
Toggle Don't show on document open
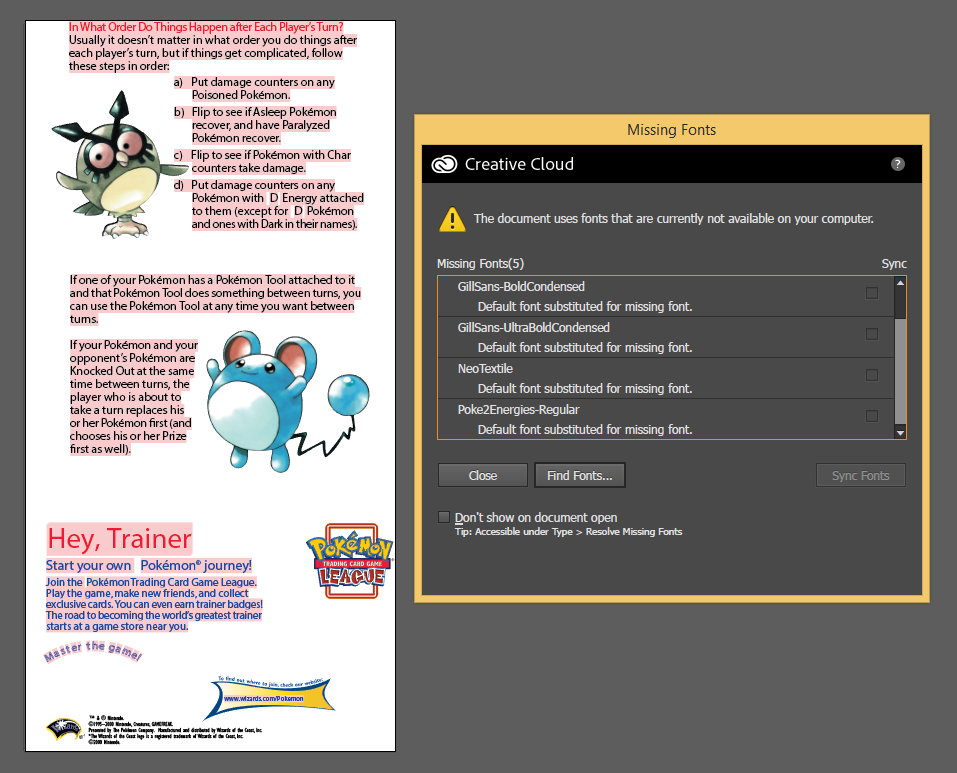pyautogui.click(x=444, y=517)
